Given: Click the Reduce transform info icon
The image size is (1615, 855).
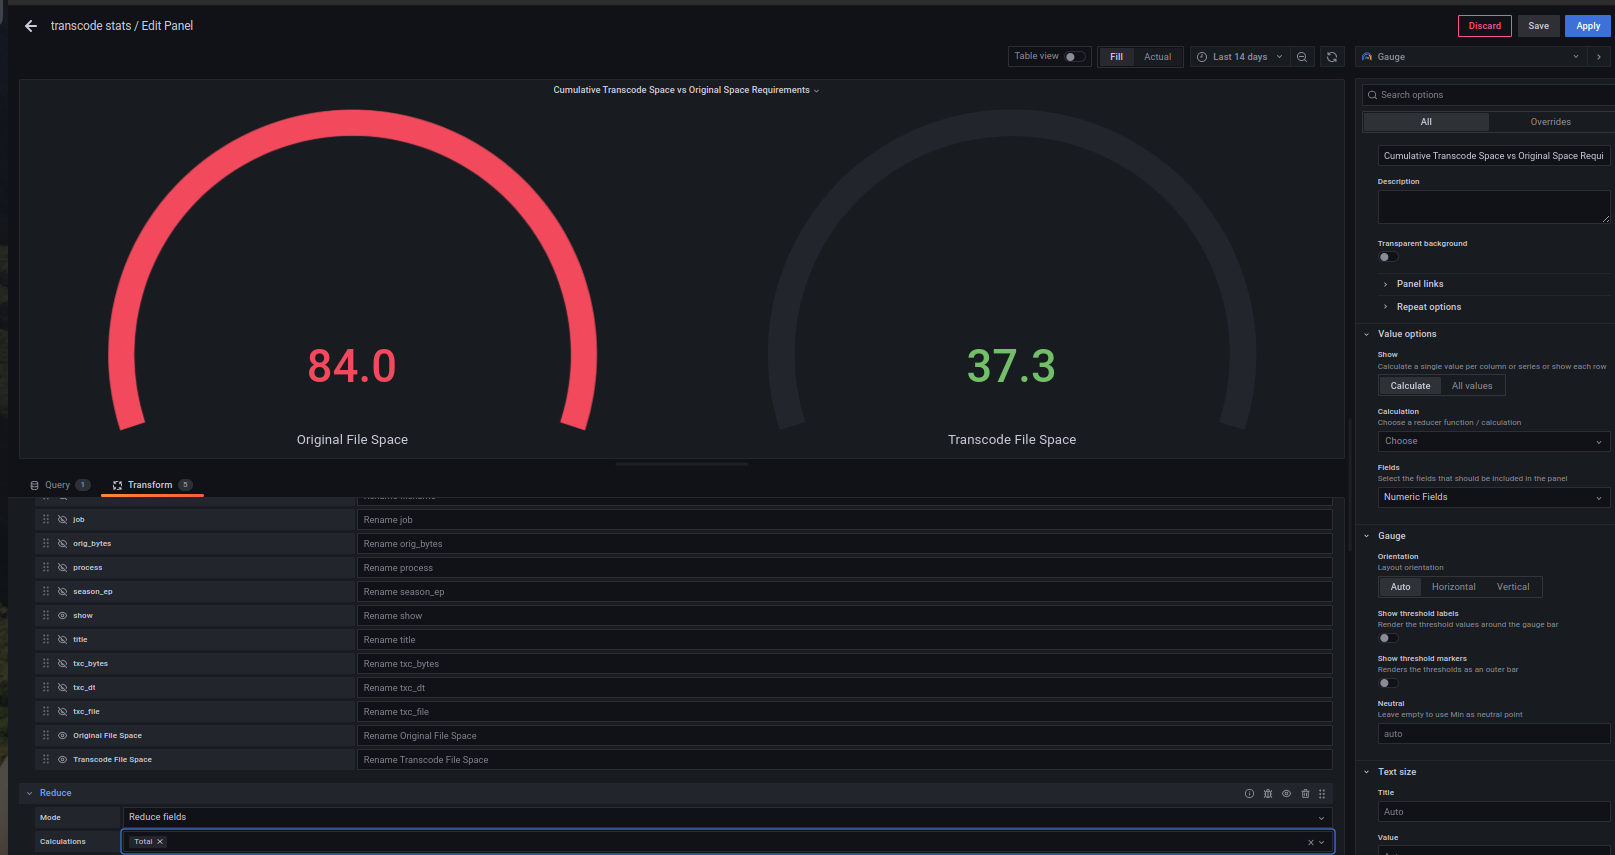Looking at the screenshot, I should point(1249,794).
